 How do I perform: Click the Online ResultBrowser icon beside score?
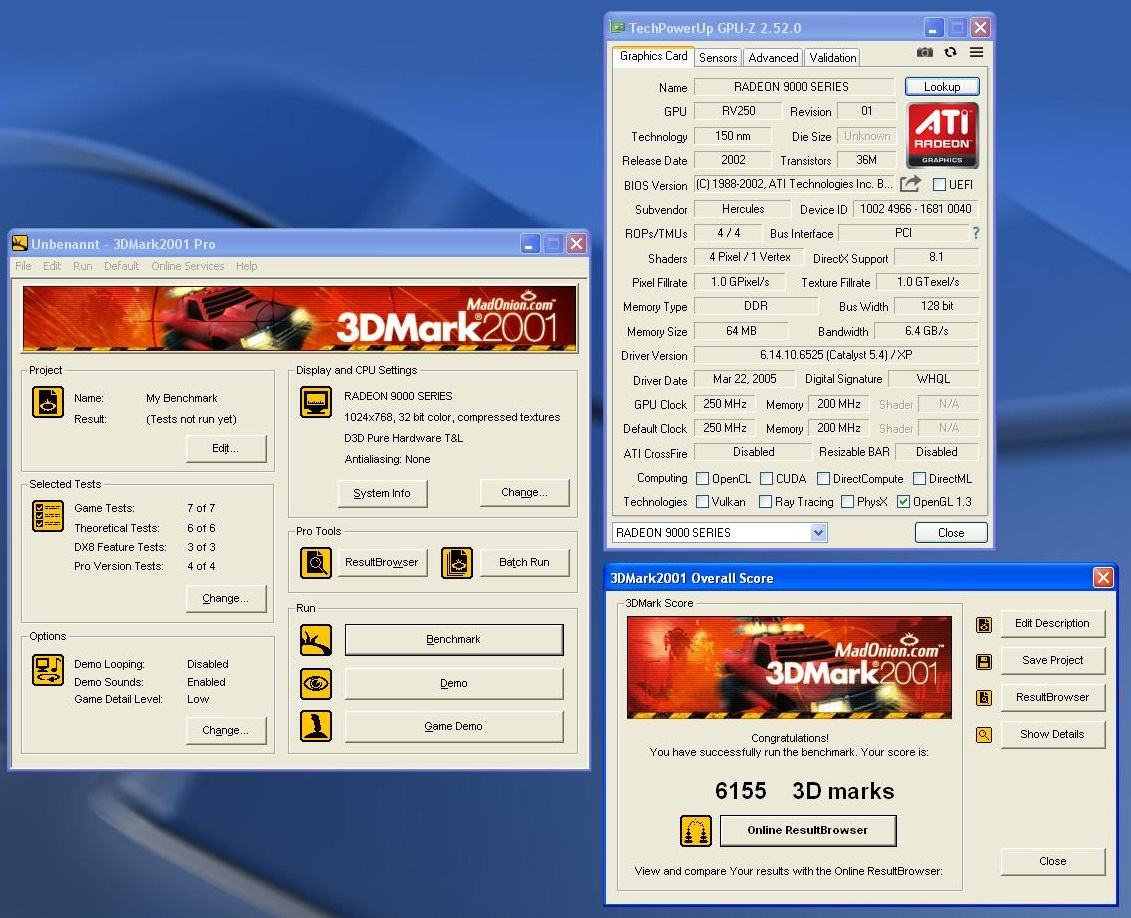click(x=696, y=831)
